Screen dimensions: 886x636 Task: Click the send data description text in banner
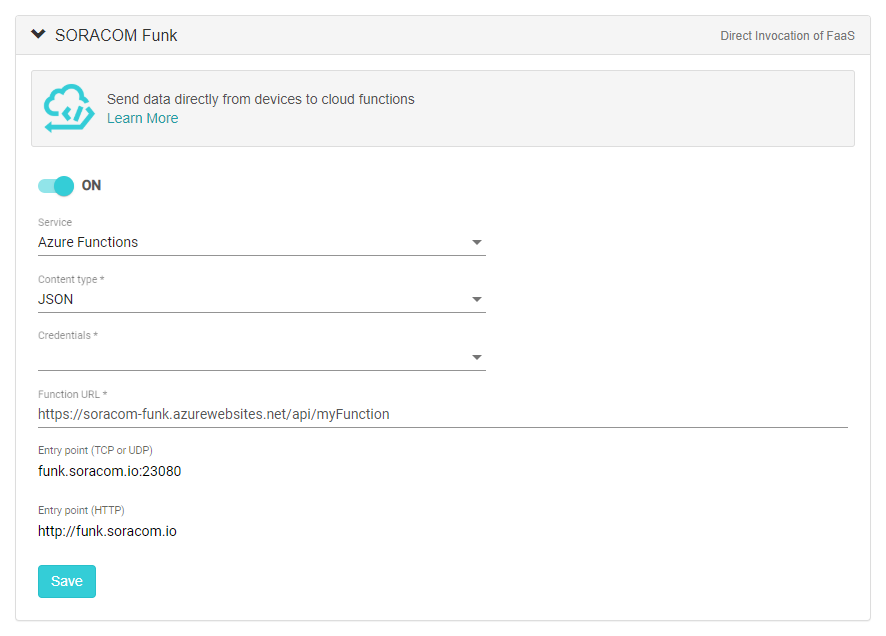point(260,99)
